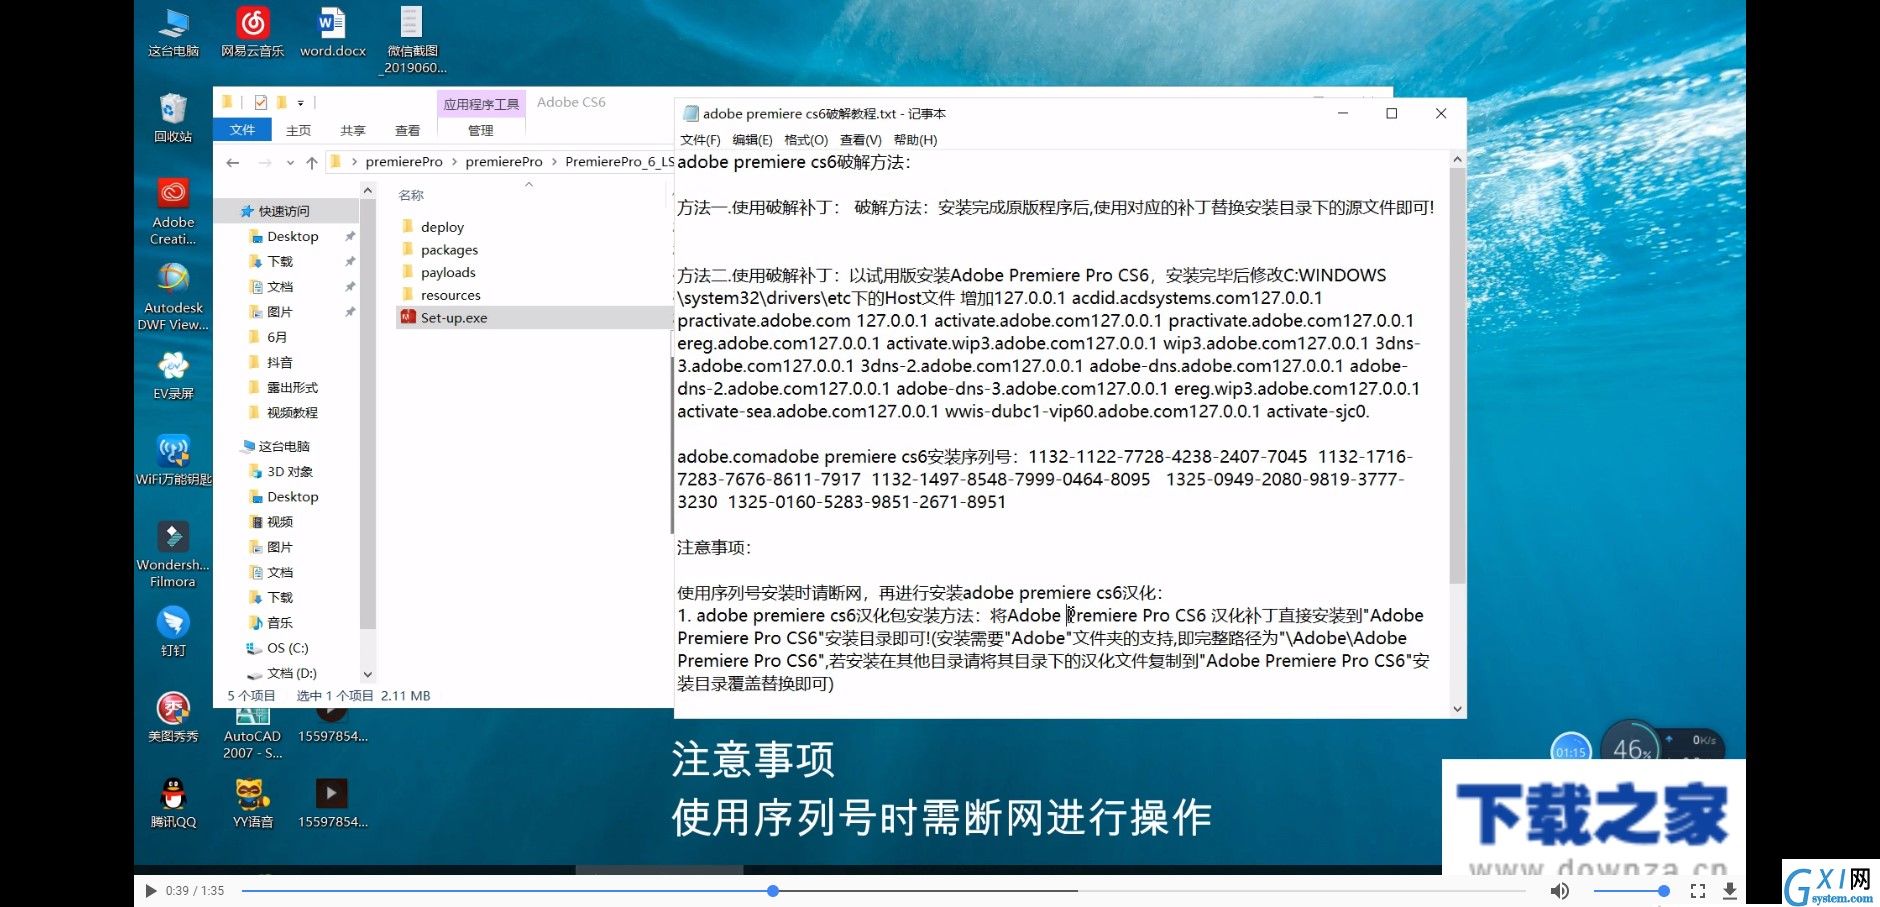Select Set-up.exe in file list
Viewport: 1880px width, 907px height.
tap(534, 318)
